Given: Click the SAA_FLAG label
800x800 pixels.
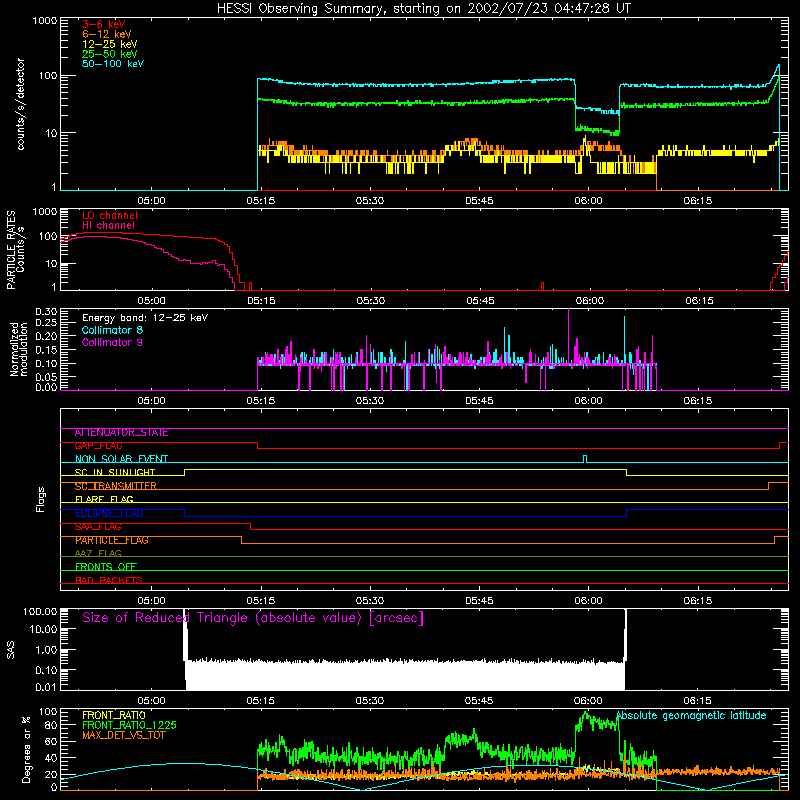Looking at the screenshot, I should [x=98, y=527].
